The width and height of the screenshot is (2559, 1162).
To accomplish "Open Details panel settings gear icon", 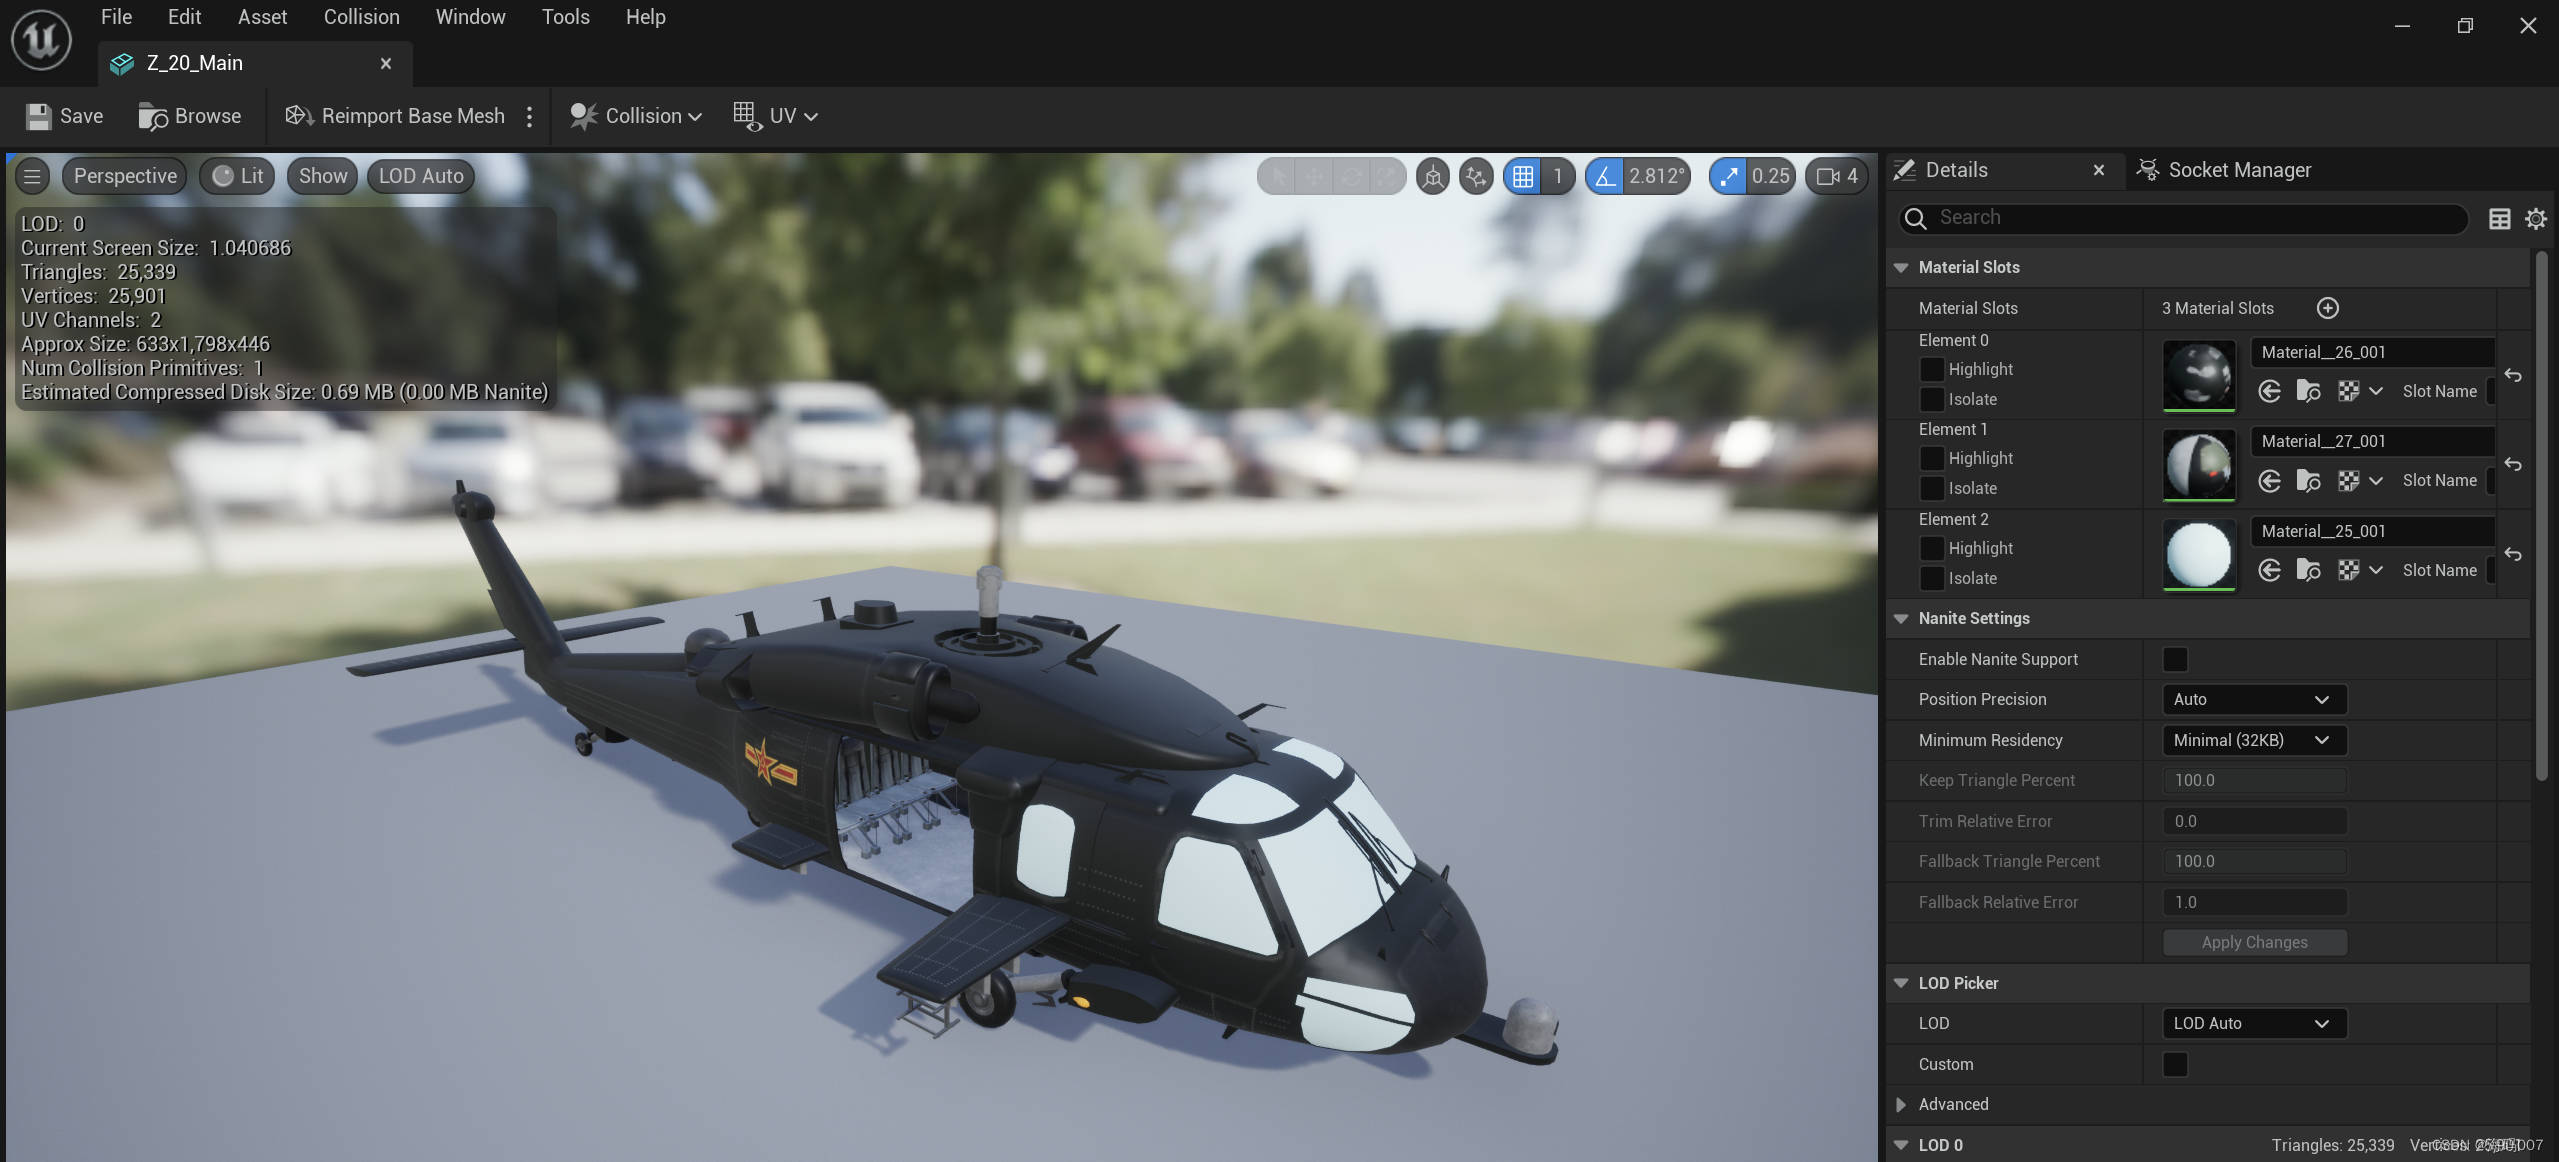I will tap(2535, 218).
